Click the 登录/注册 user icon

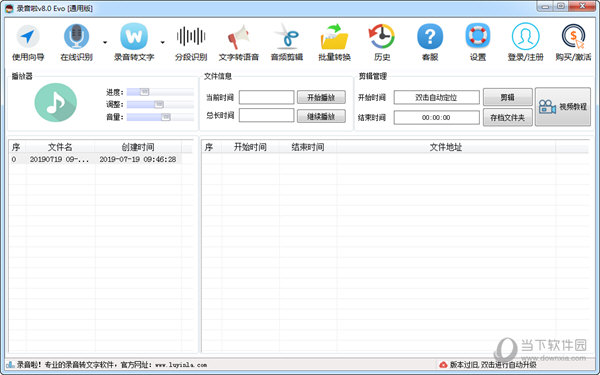[x=525, y=36]
